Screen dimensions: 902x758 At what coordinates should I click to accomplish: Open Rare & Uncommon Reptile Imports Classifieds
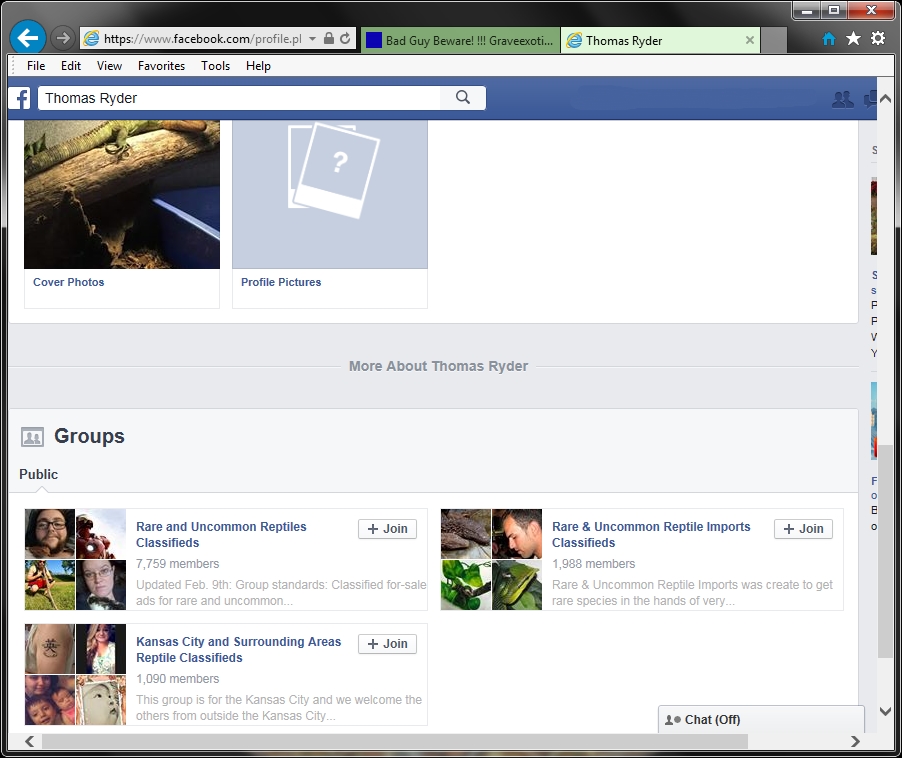tap(651, 535)
